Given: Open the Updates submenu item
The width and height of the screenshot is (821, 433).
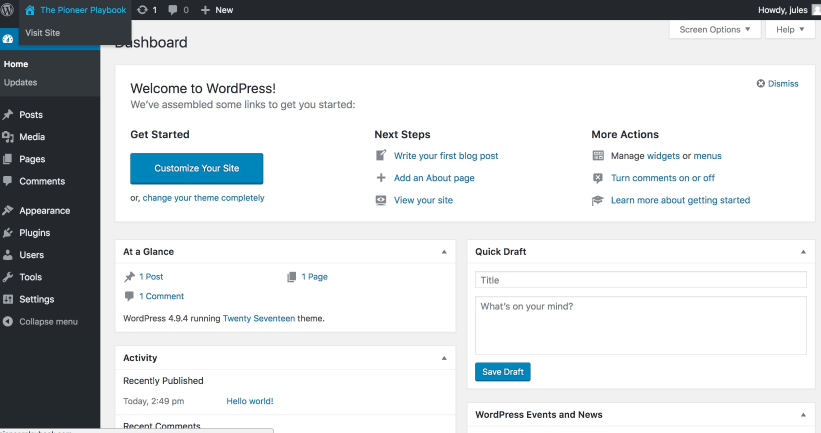Looking at the screenshot, I should (20, 82).
